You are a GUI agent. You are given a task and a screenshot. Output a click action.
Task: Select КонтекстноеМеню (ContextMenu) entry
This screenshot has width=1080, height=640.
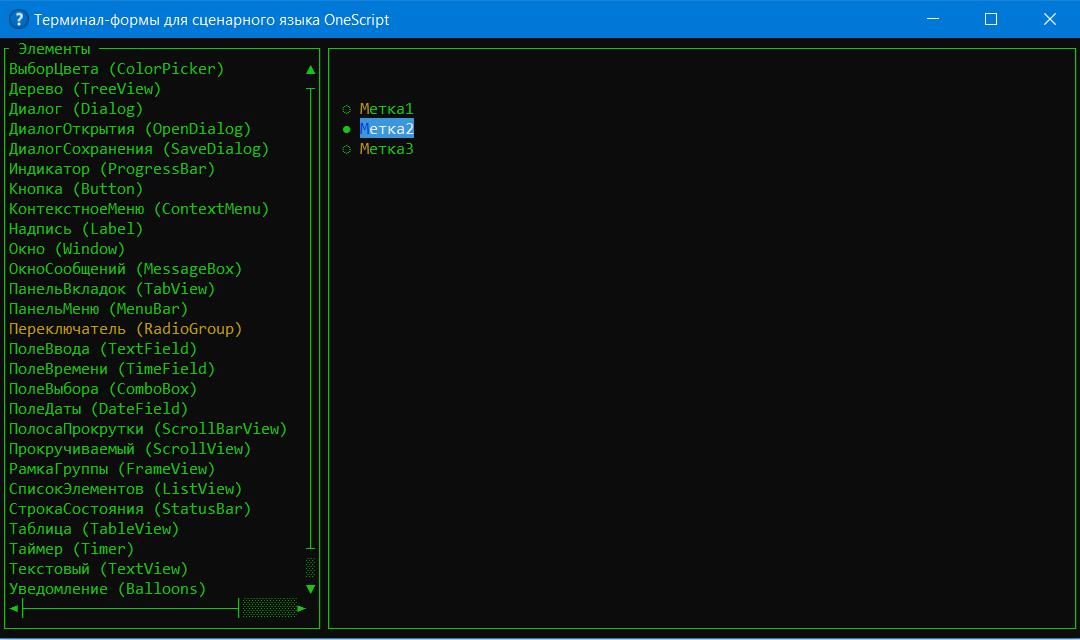(x=139, y=209)
